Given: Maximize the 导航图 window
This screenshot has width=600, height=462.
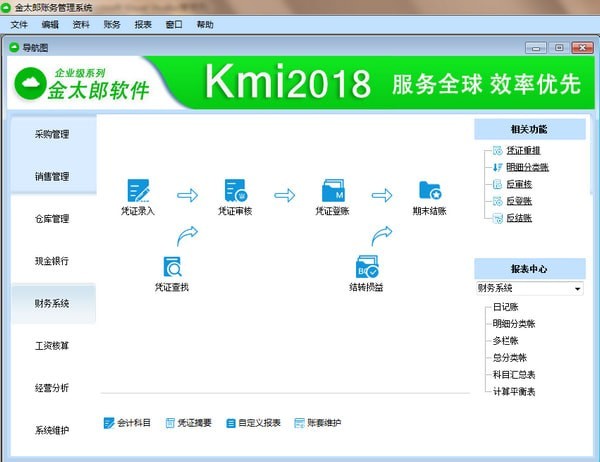Looking at the screenshot, I should click(559, 48).
